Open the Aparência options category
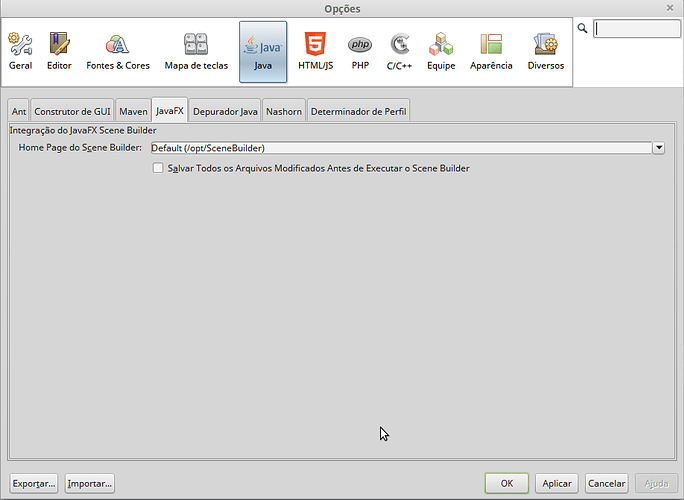 [491, 51]
